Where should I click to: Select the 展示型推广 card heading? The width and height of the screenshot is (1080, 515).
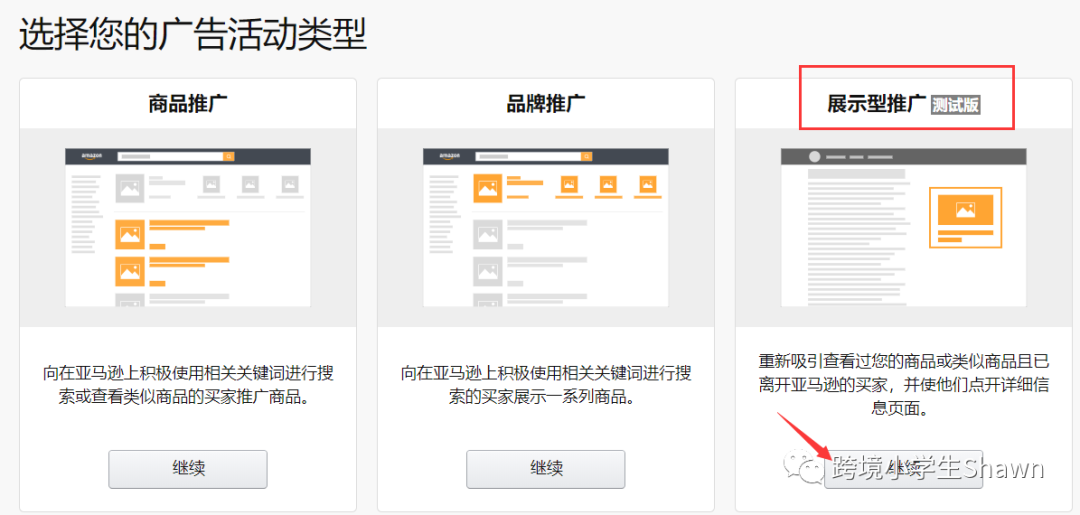[x=876, y=104]
